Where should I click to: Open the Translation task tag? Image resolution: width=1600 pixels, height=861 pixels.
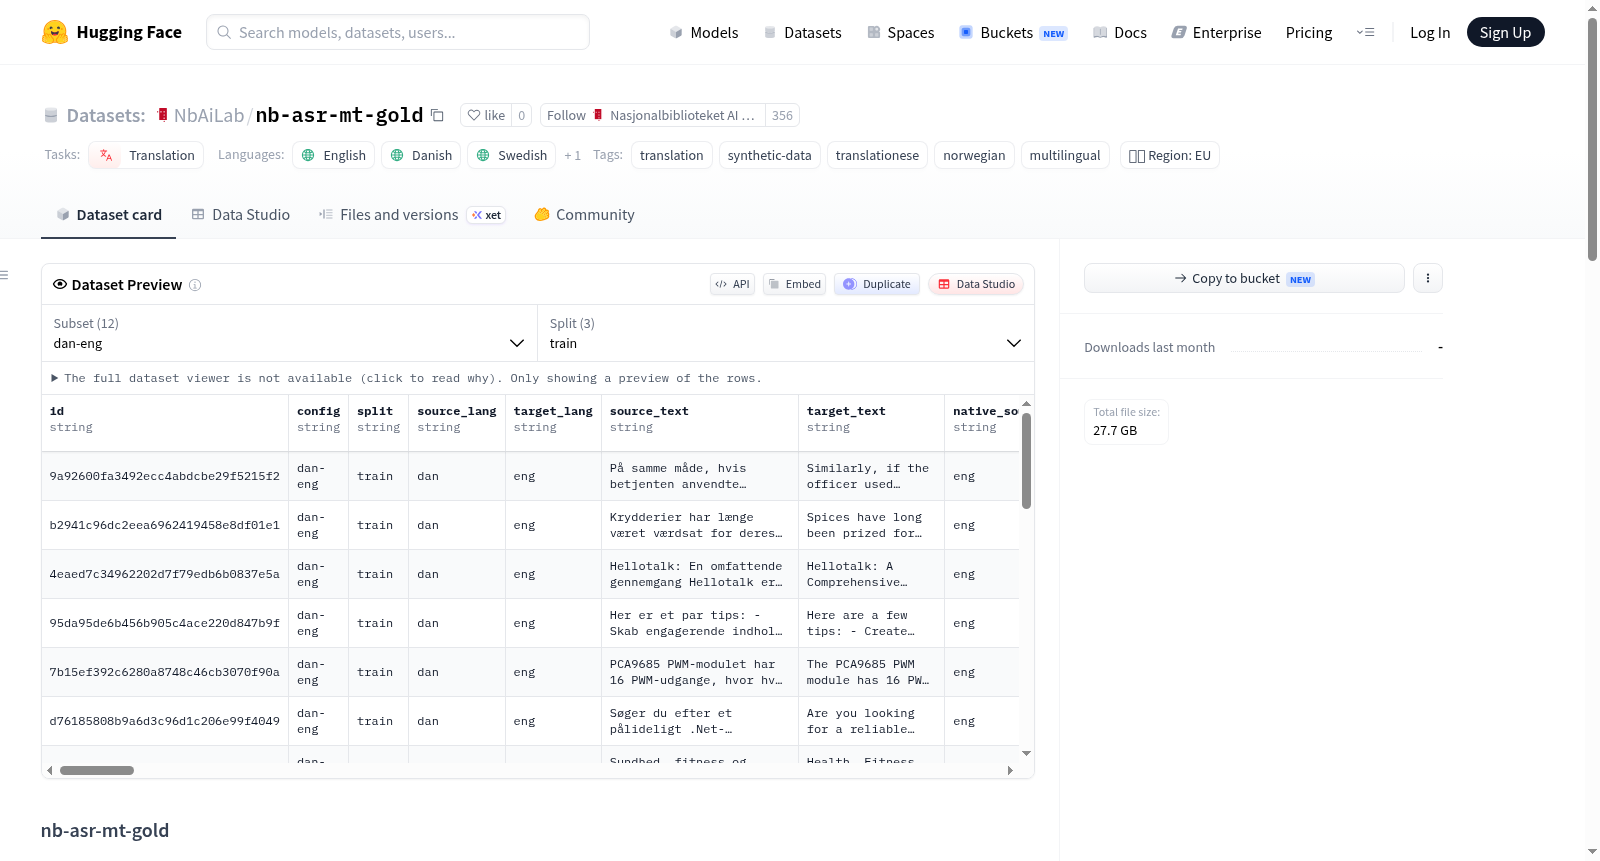pos(146,155)
